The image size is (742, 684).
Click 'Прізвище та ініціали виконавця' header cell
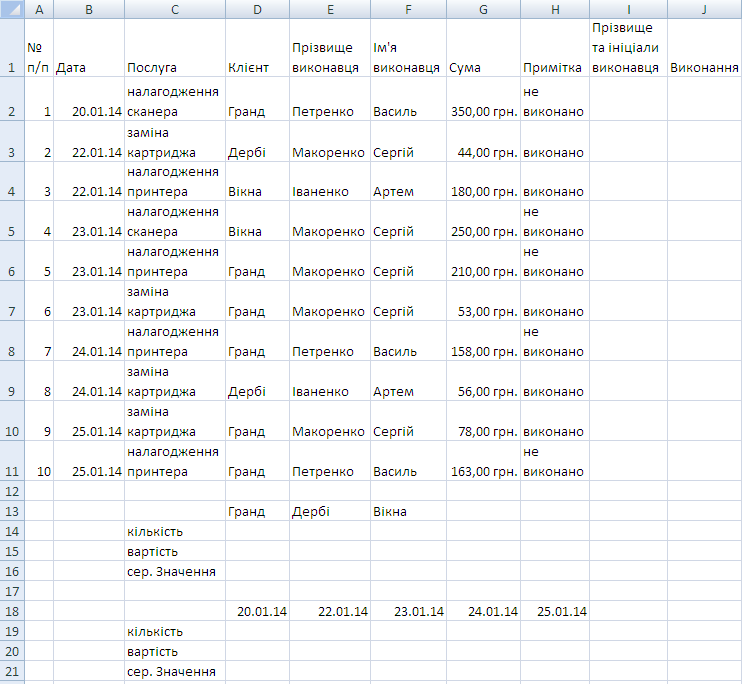click(628, 47)
